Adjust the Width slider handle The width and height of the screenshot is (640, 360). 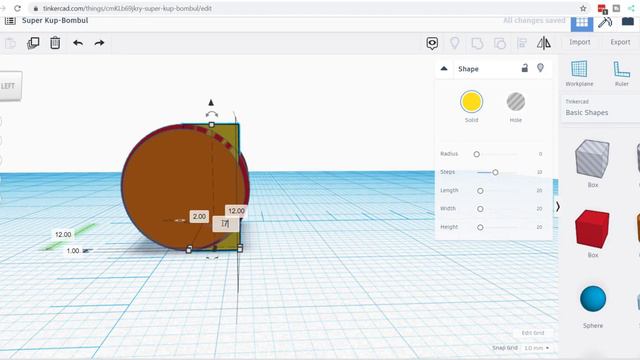(x=480, y=209)
